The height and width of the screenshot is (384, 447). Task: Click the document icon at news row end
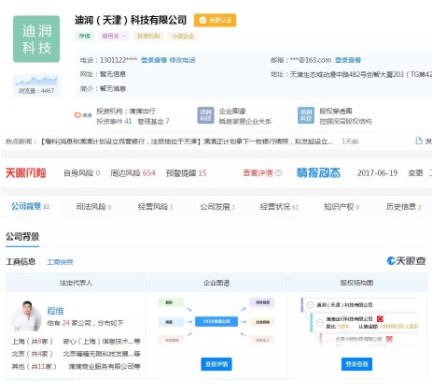[419, 141]
